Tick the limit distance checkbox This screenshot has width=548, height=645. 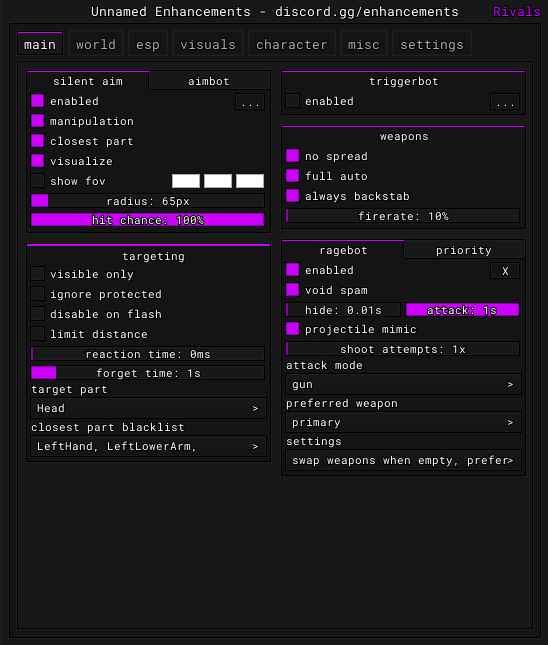(x=37, y=334)
